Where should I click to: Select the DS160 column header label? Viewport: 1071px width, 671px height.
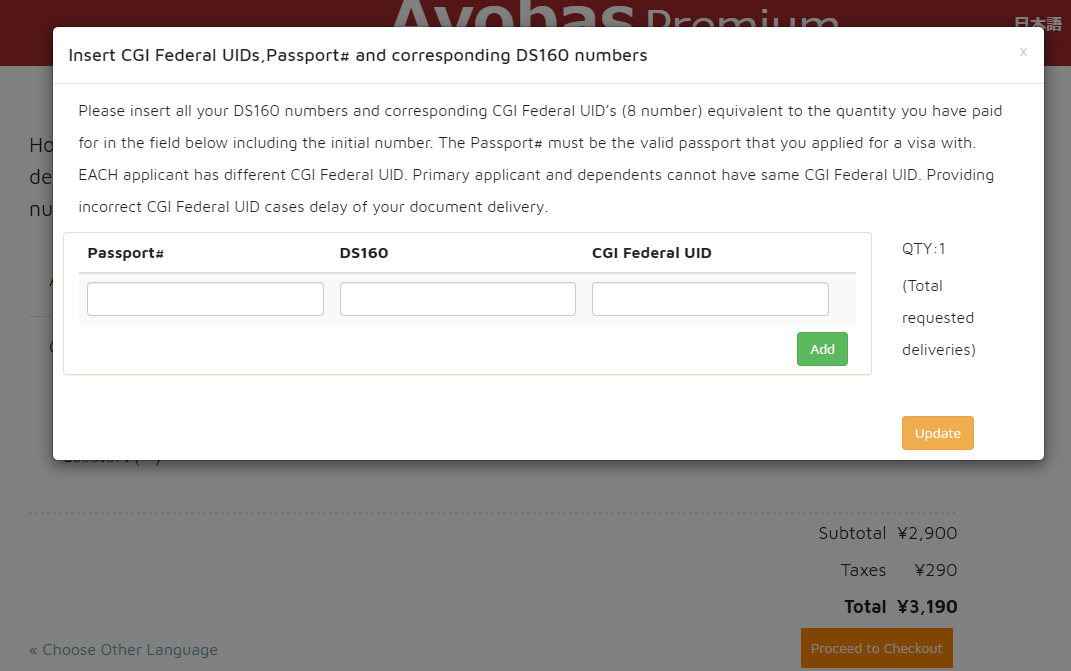click(364, 253)
